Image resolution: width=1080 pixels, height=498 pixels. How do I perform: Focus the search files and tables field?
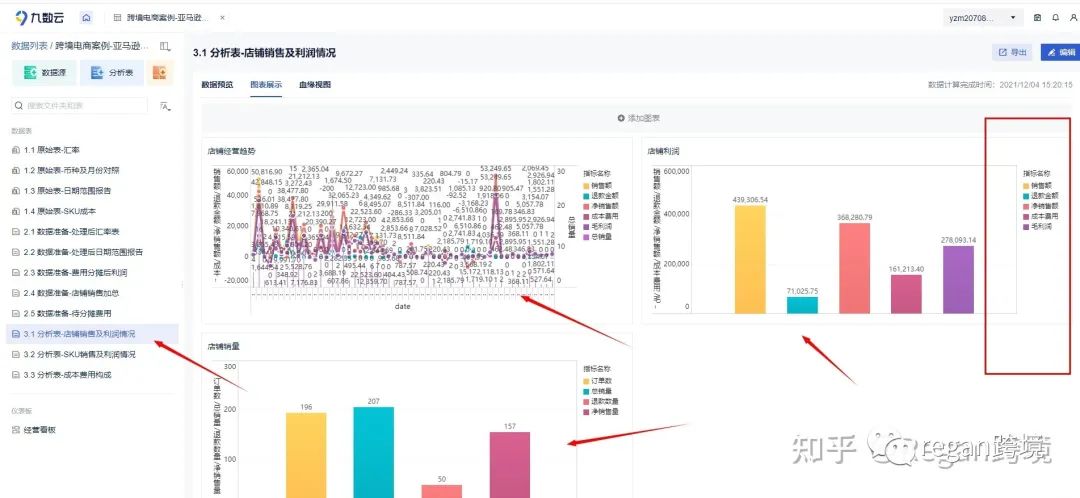point(80,105)
